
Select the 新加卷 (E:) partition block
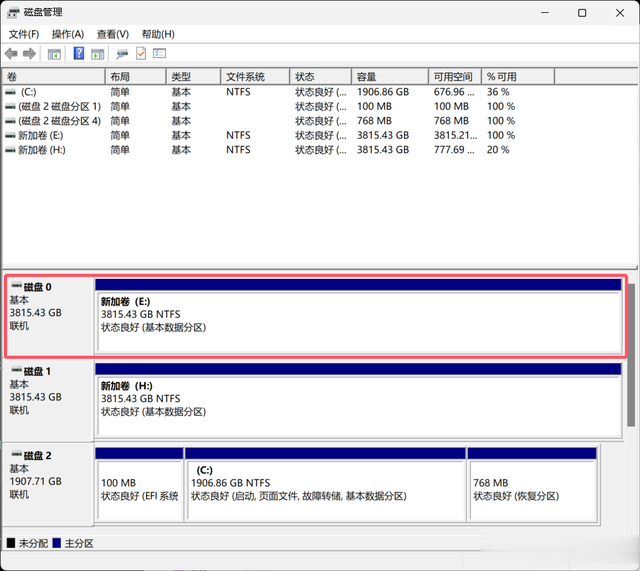tap(358, 315)
